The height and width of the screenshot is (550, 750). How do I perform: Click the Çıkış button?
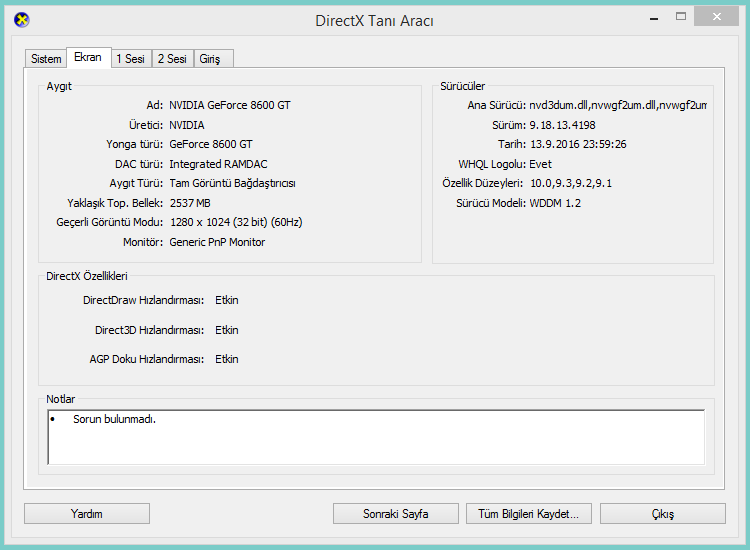(x=662, y=514)
